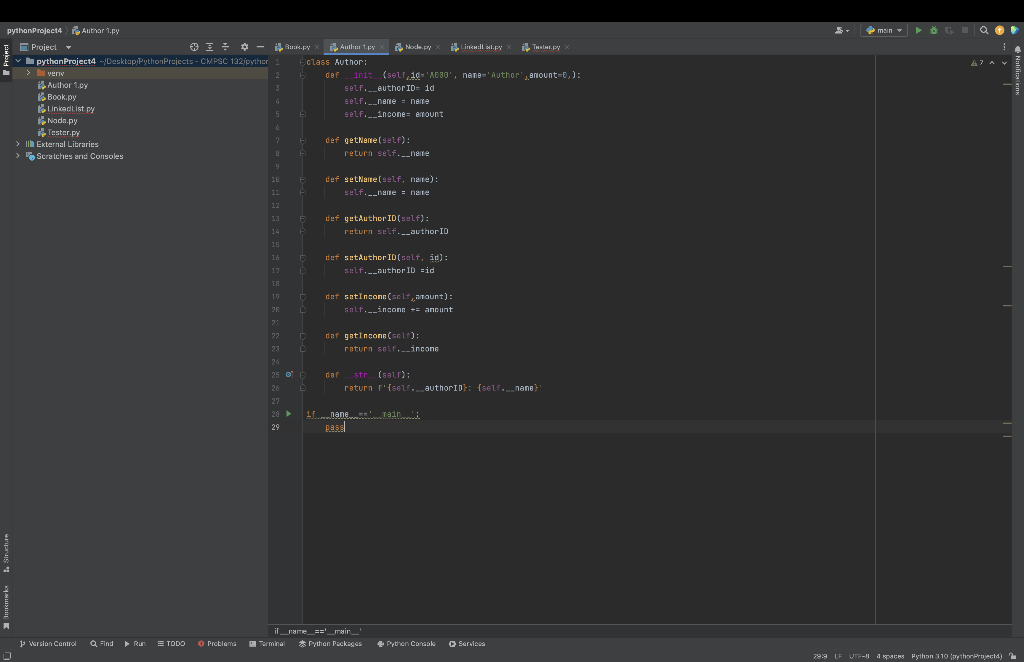
Task: Expand all in Project panel
Action: [210, 47]
